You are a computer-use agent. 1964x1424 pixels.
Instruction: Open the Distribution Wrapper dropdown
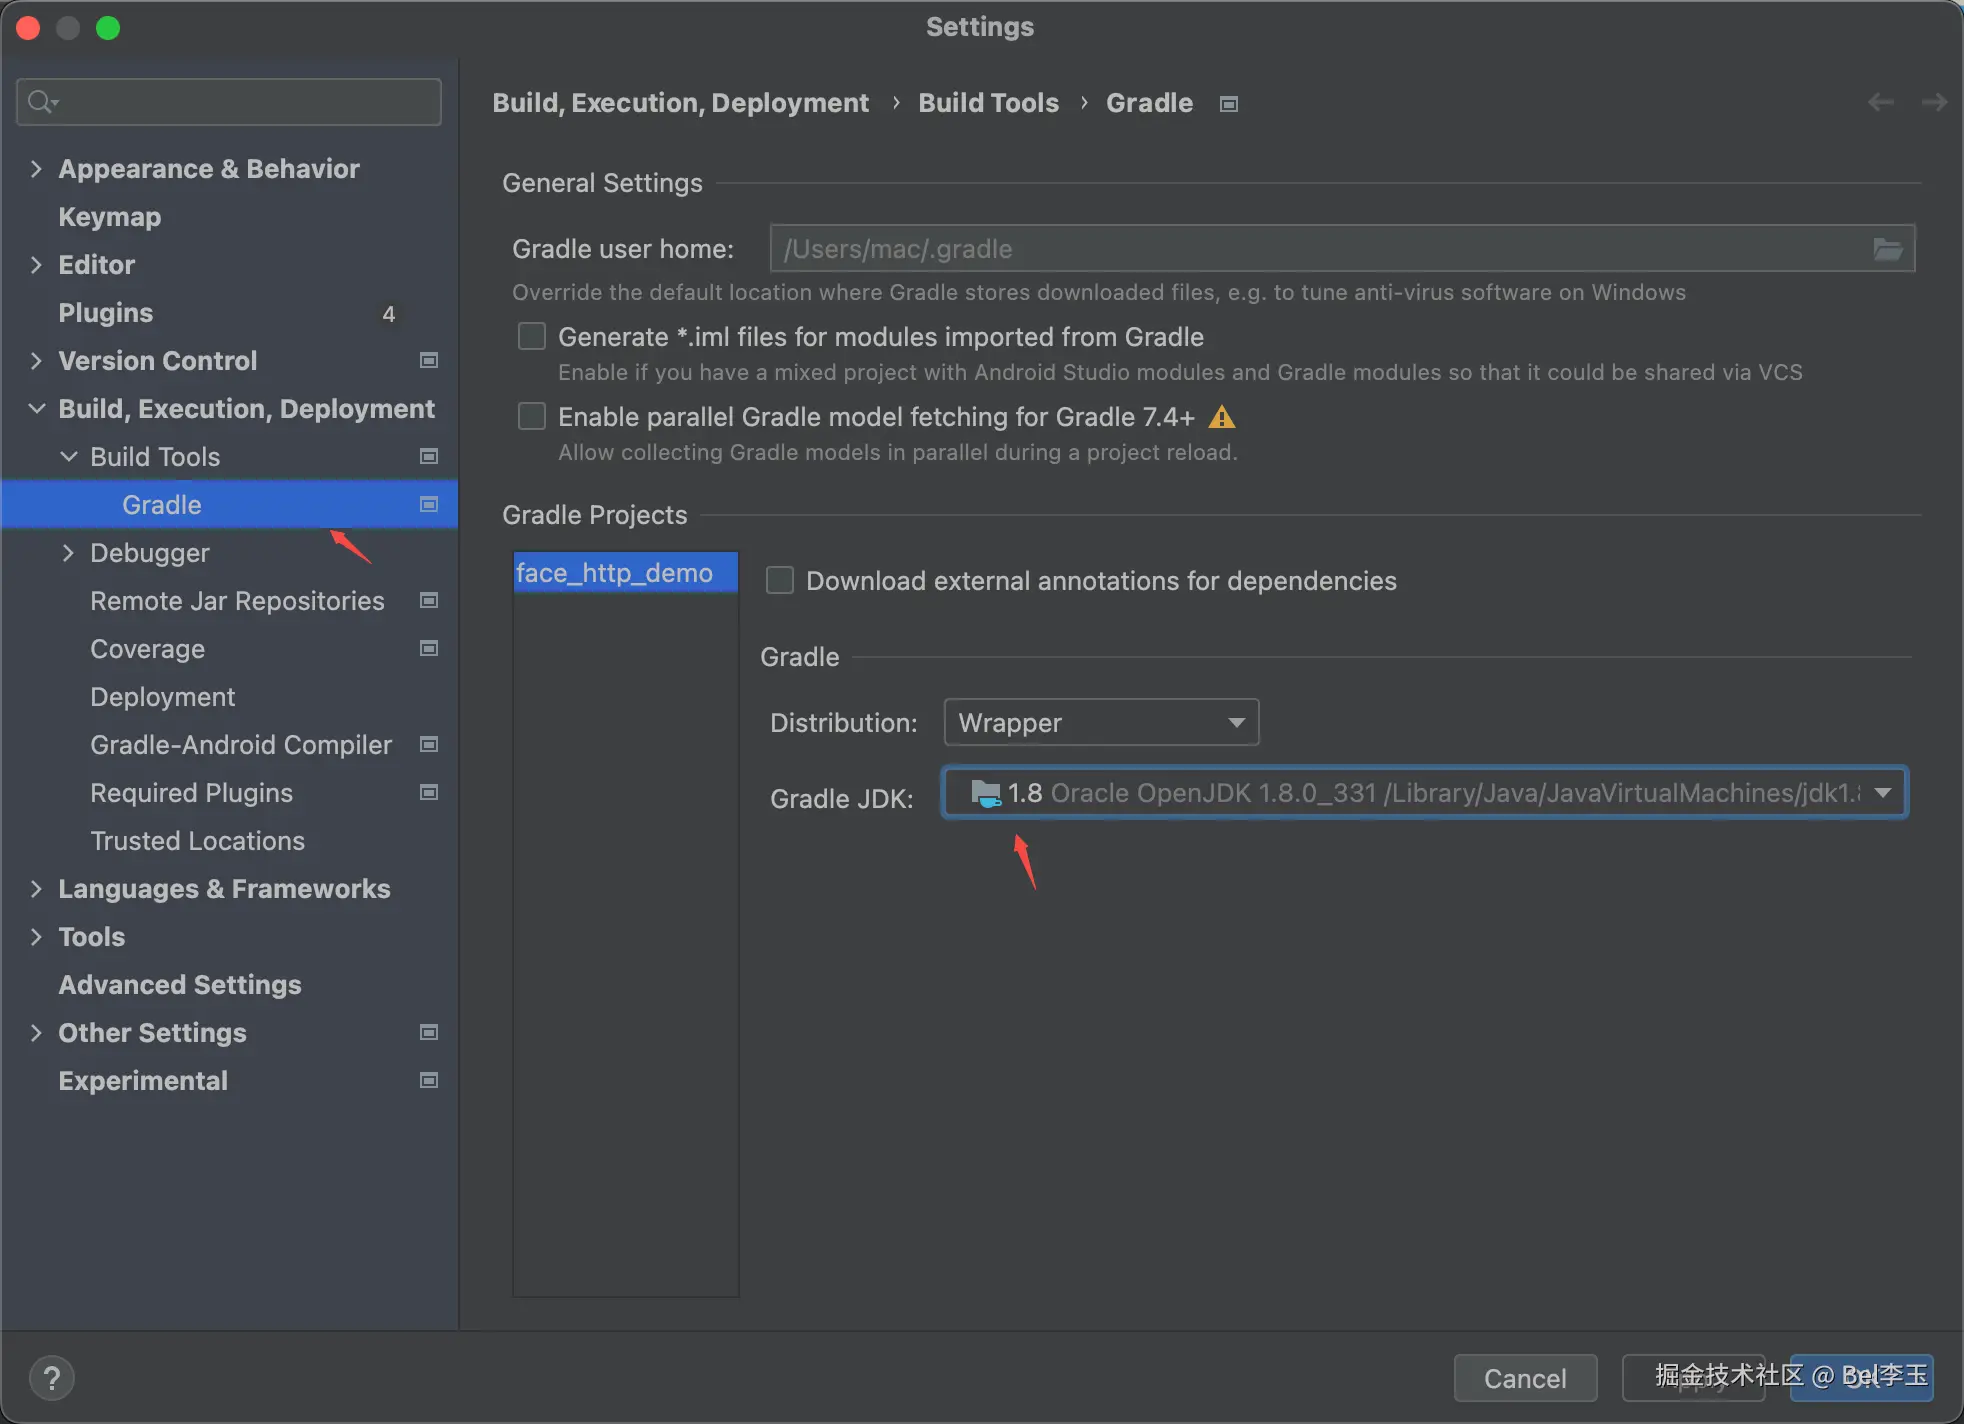pyautogui.click(x=1100, y=723)
